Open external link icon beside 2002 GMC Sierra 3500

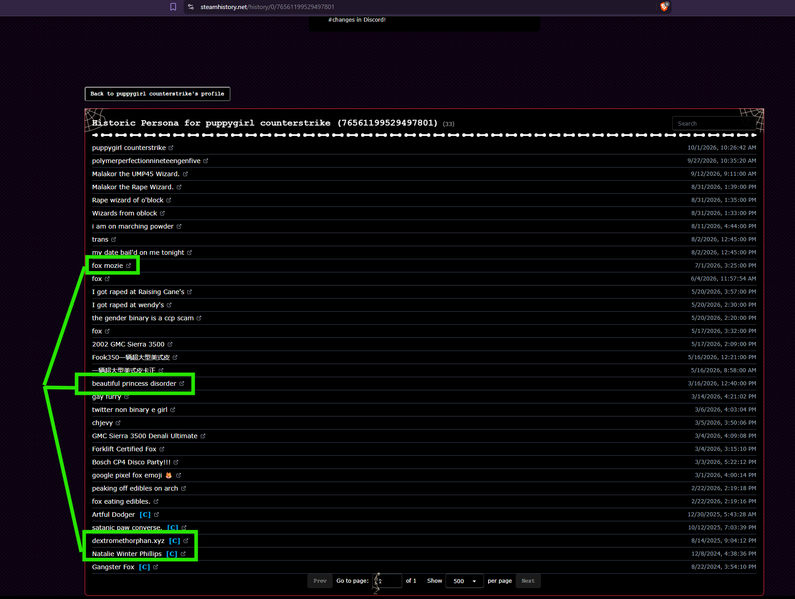point(170,344)
